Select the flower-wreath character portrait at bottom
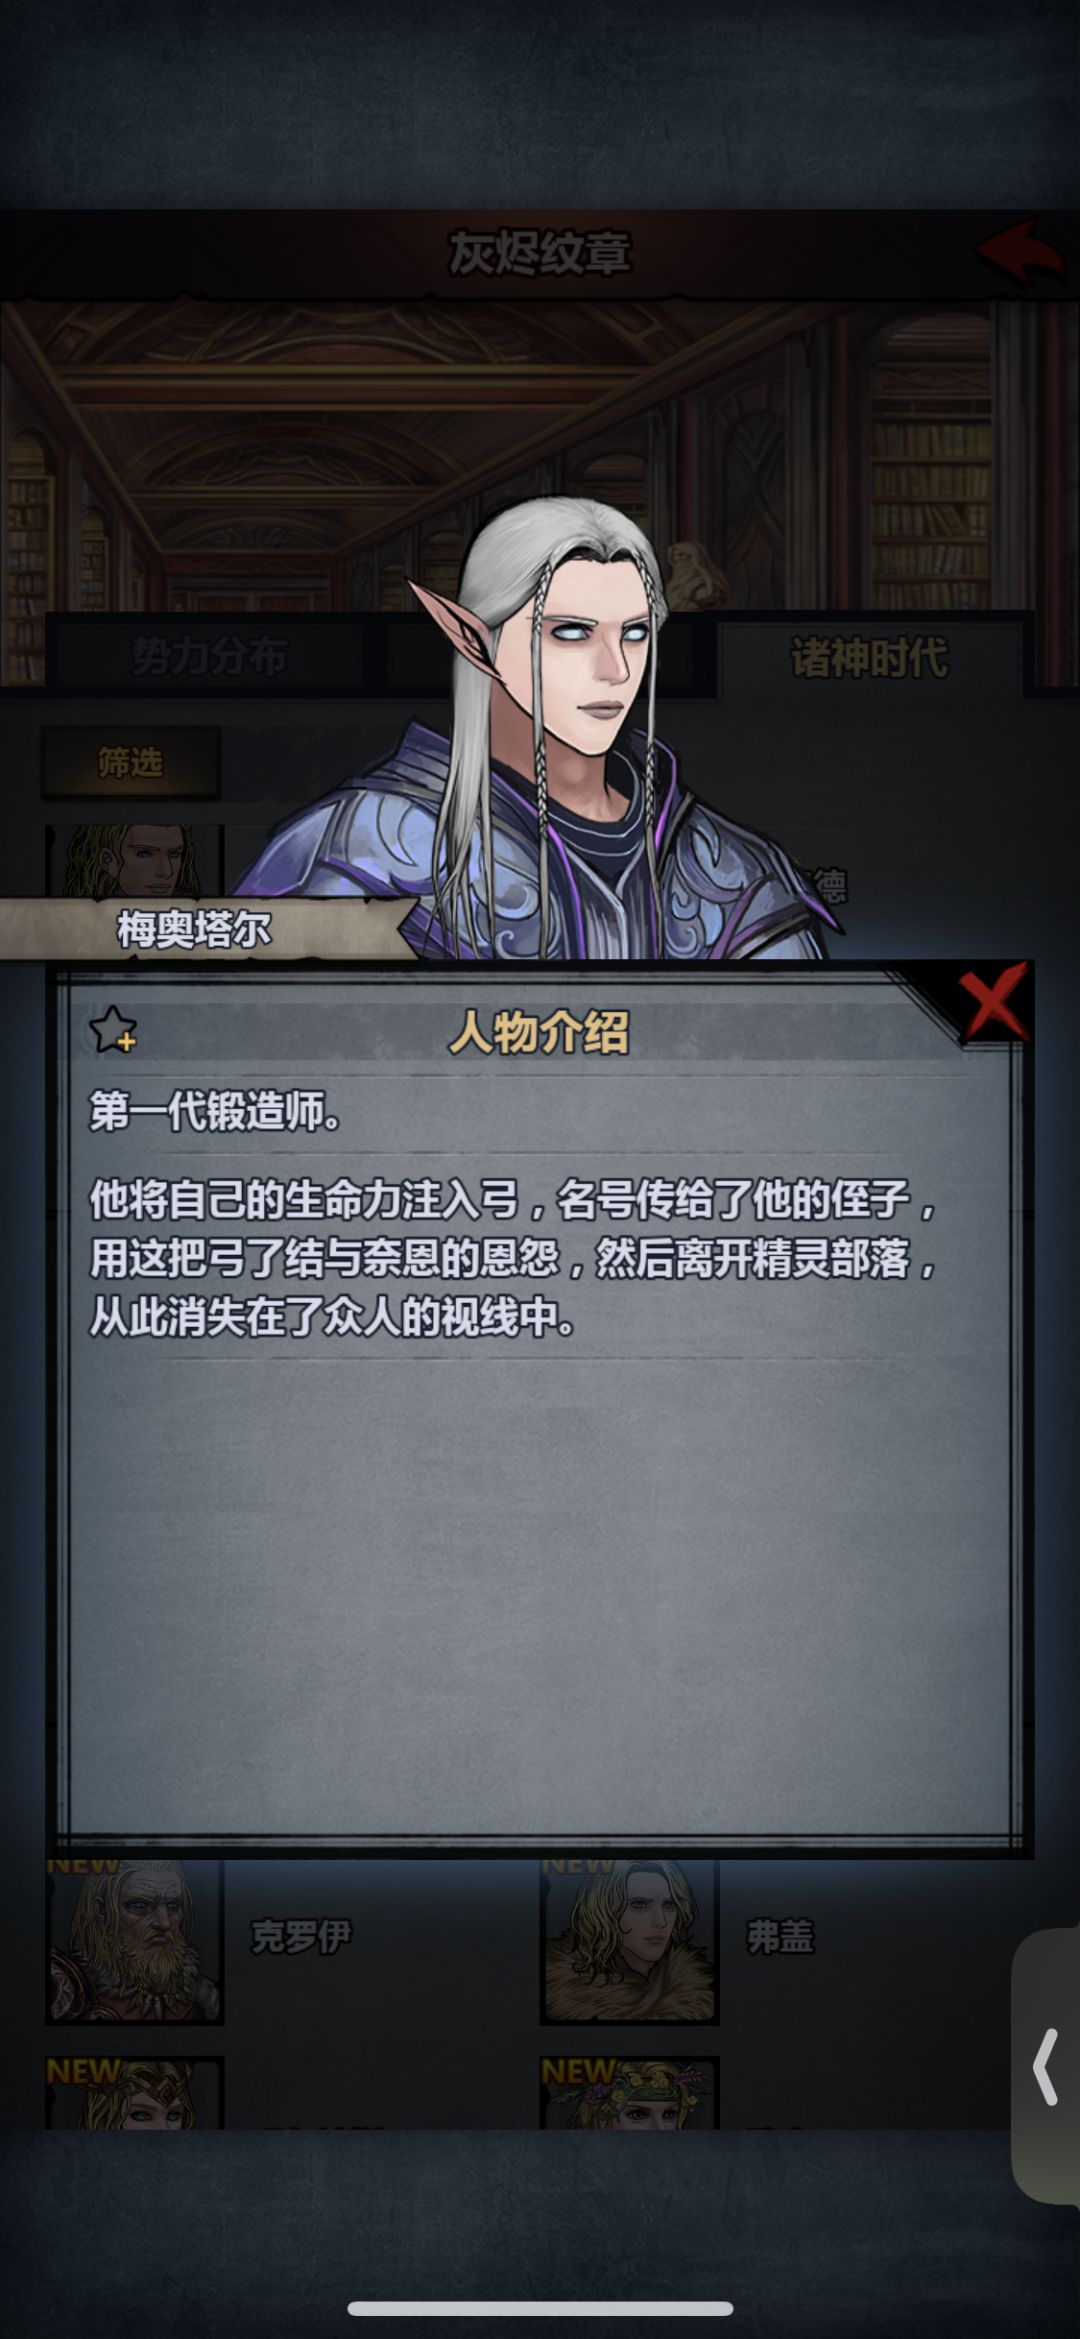This screenshot has width=1080, height=2339. [x=629, y=2092]
